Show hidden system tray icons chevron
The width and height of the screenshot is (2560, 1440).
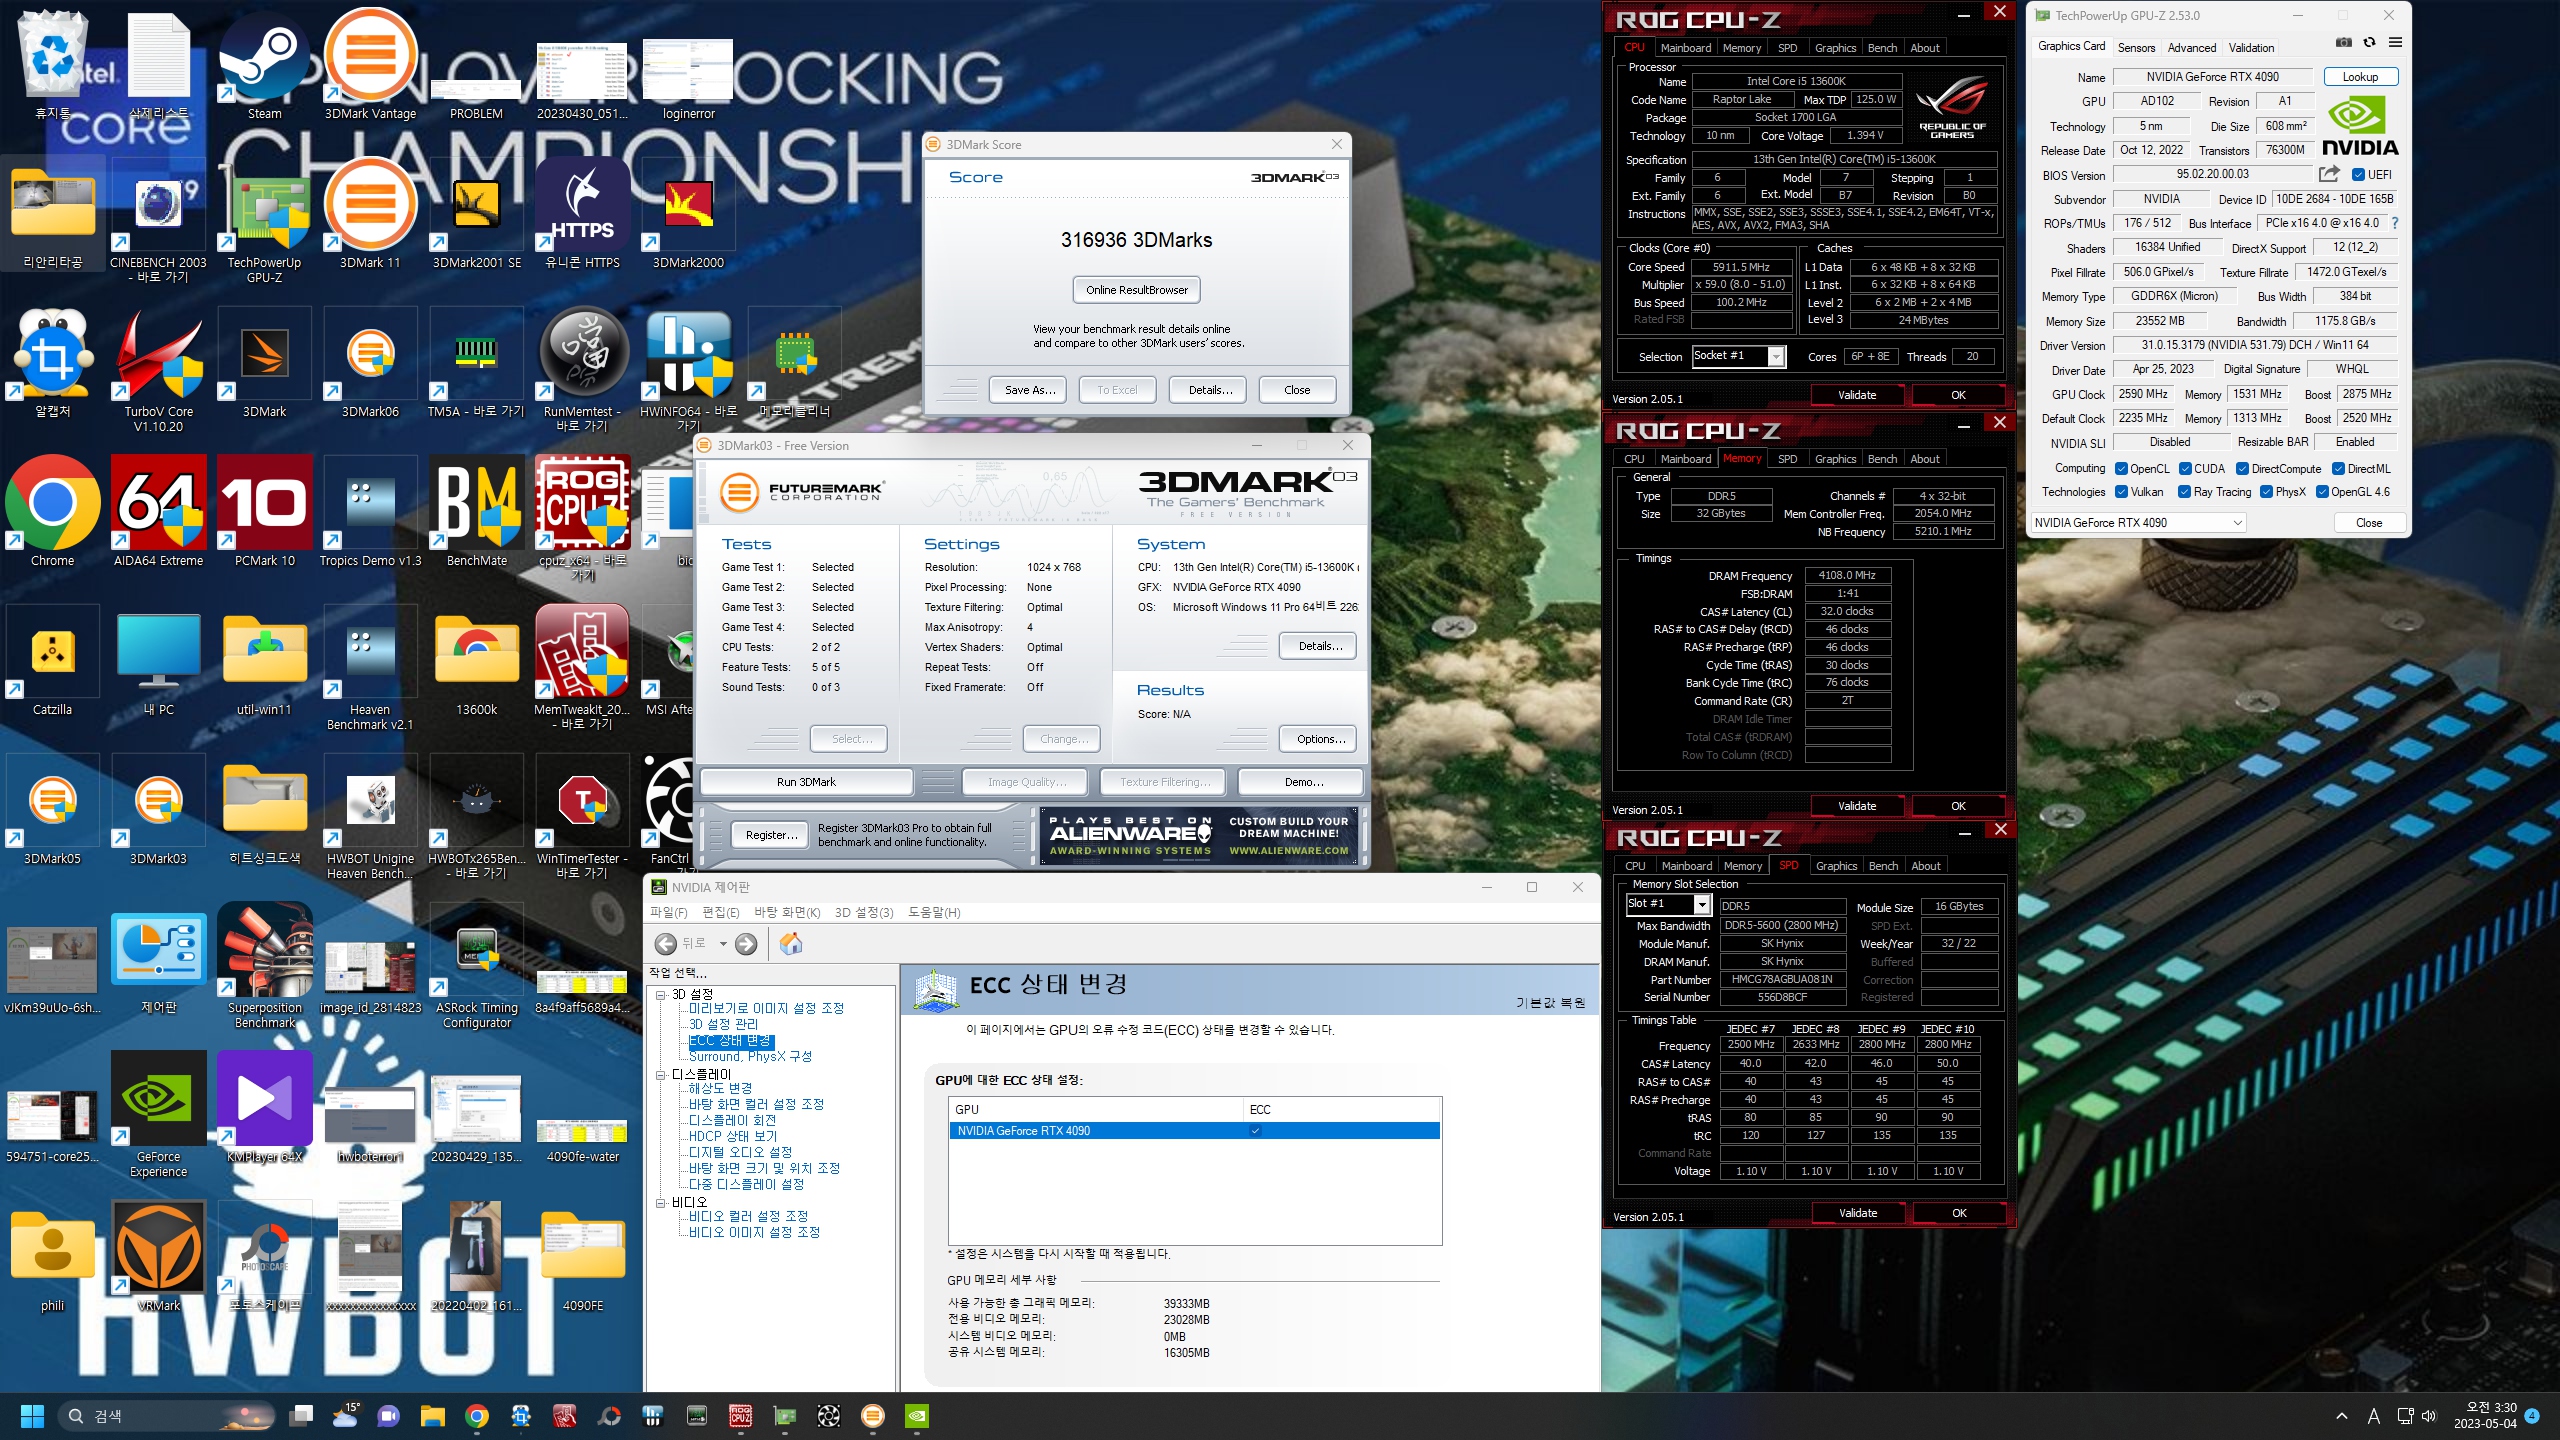(2341, 1416)
